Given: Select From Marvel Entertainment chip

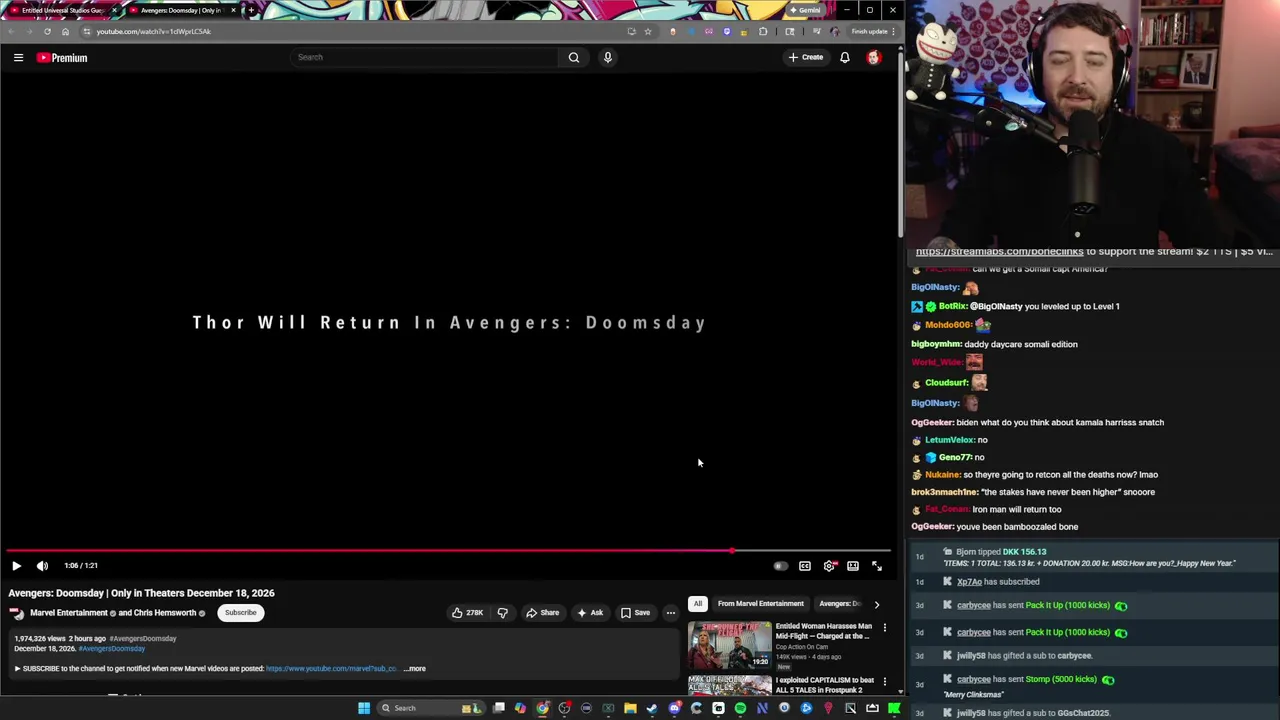Looking at the screenshot, I should pyautogui.click(x=760, y=604).
